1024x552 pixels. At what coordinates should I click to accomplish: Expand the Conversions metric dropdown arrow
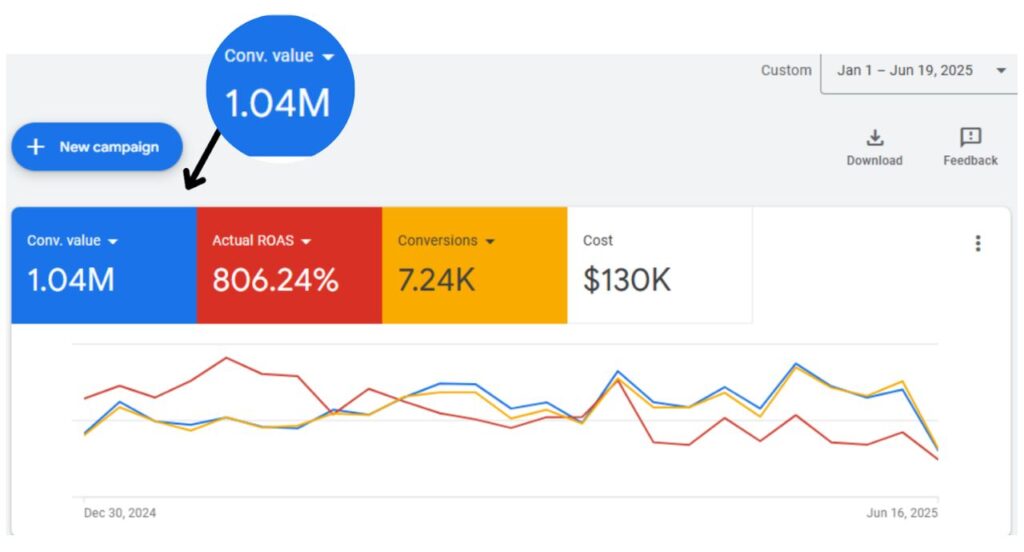click(490, 241)
